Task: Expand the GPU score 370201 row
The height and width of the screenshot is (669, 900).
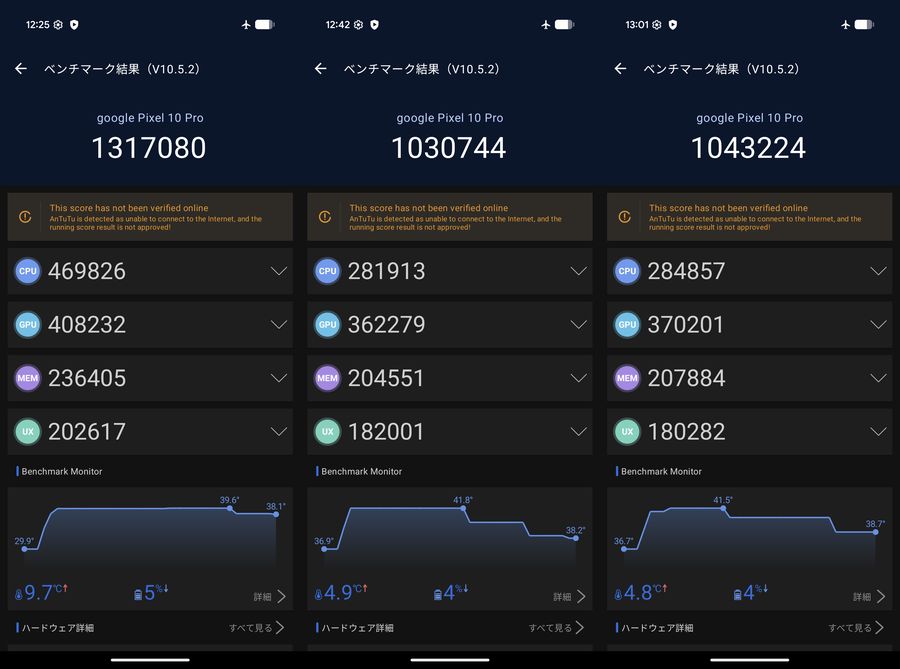Action: pos(878,325)
